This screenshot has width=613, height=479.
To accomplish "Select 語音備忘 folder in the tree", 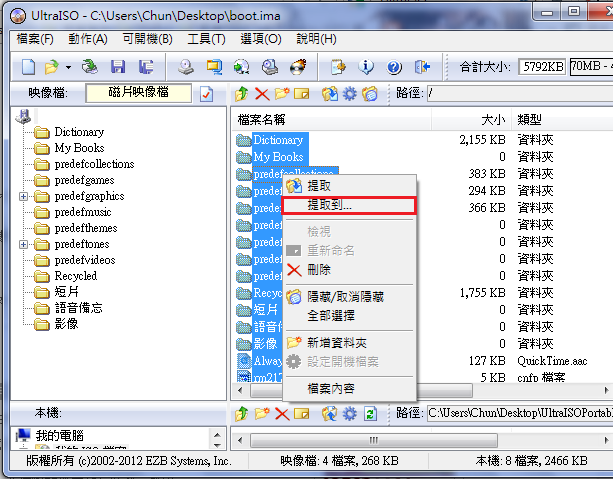I will click(x=79, y=308).
